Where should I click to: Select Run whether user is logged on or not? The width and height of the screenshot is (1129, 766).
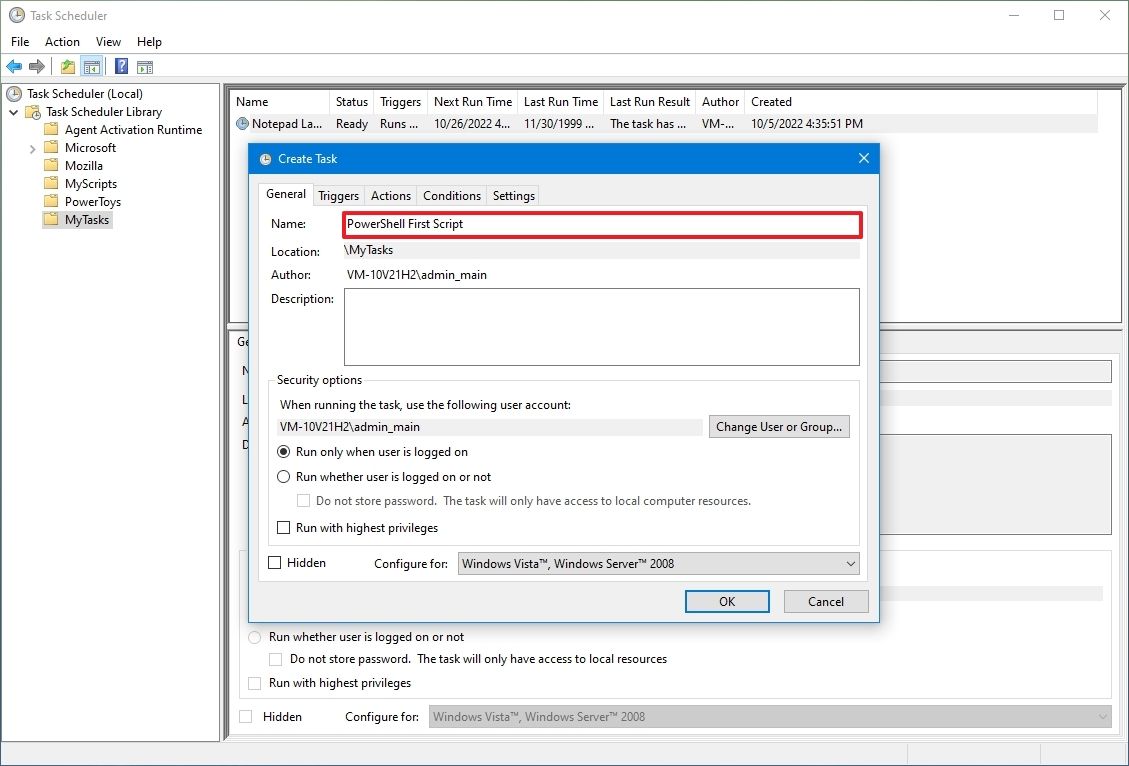pos(282,477)
